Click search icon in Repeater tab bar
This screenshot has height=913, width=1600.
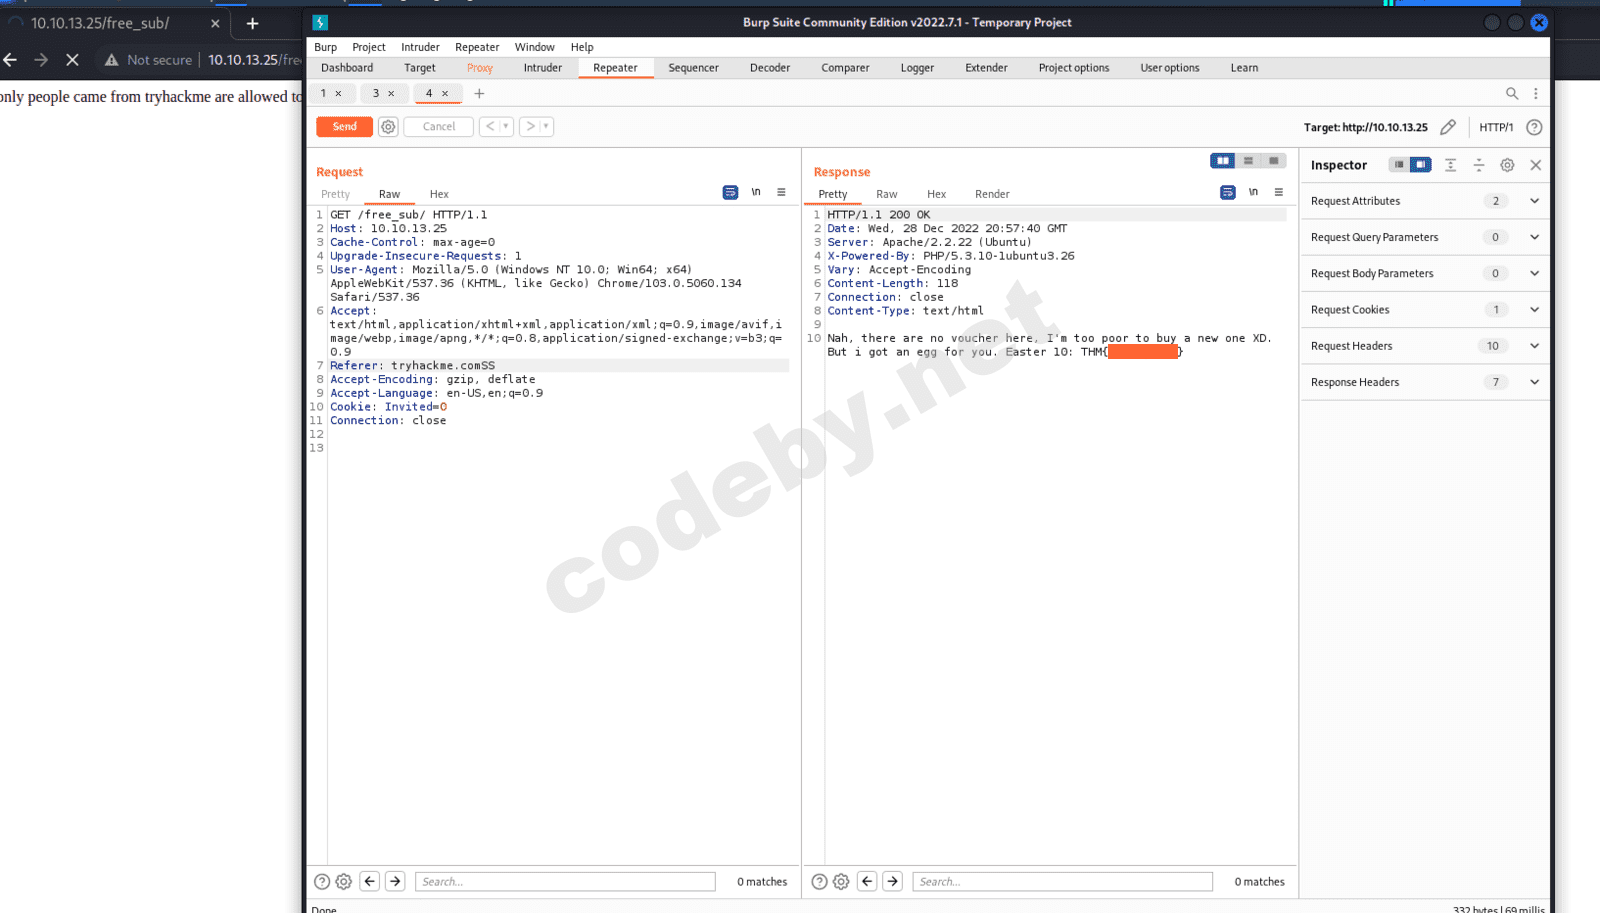click(x=1512, y=93)
